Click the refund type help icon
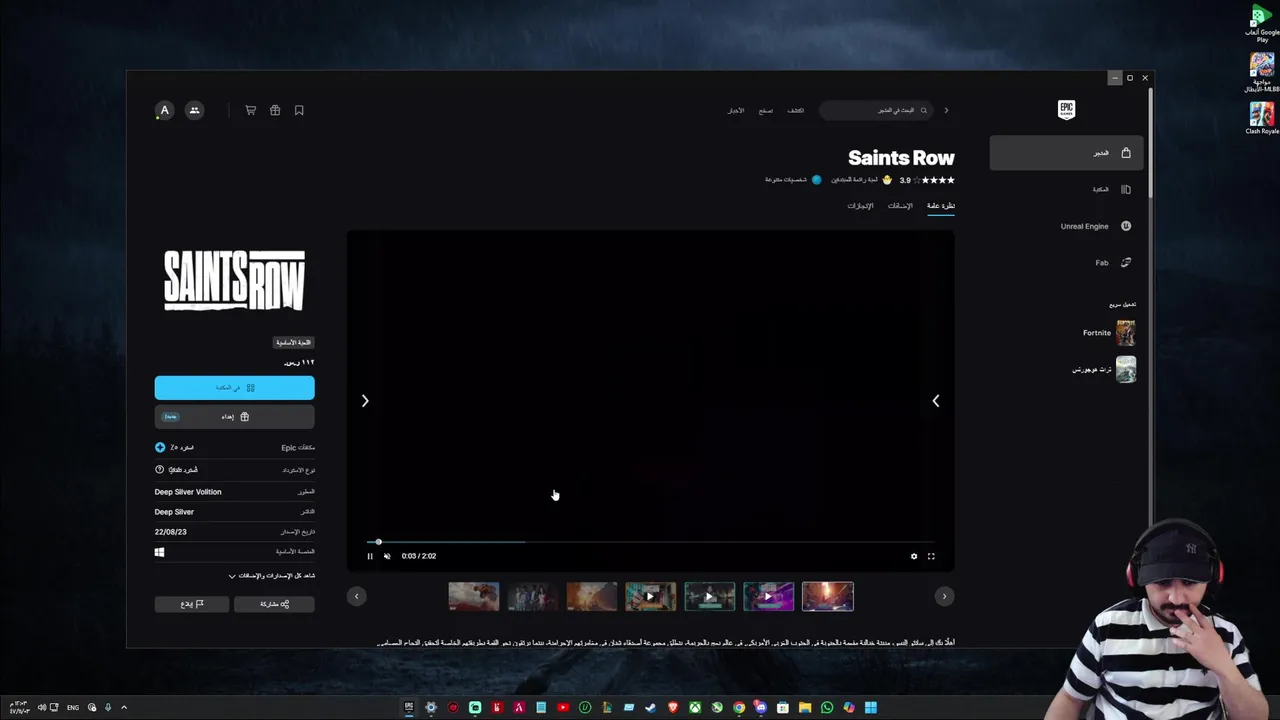 160,470
